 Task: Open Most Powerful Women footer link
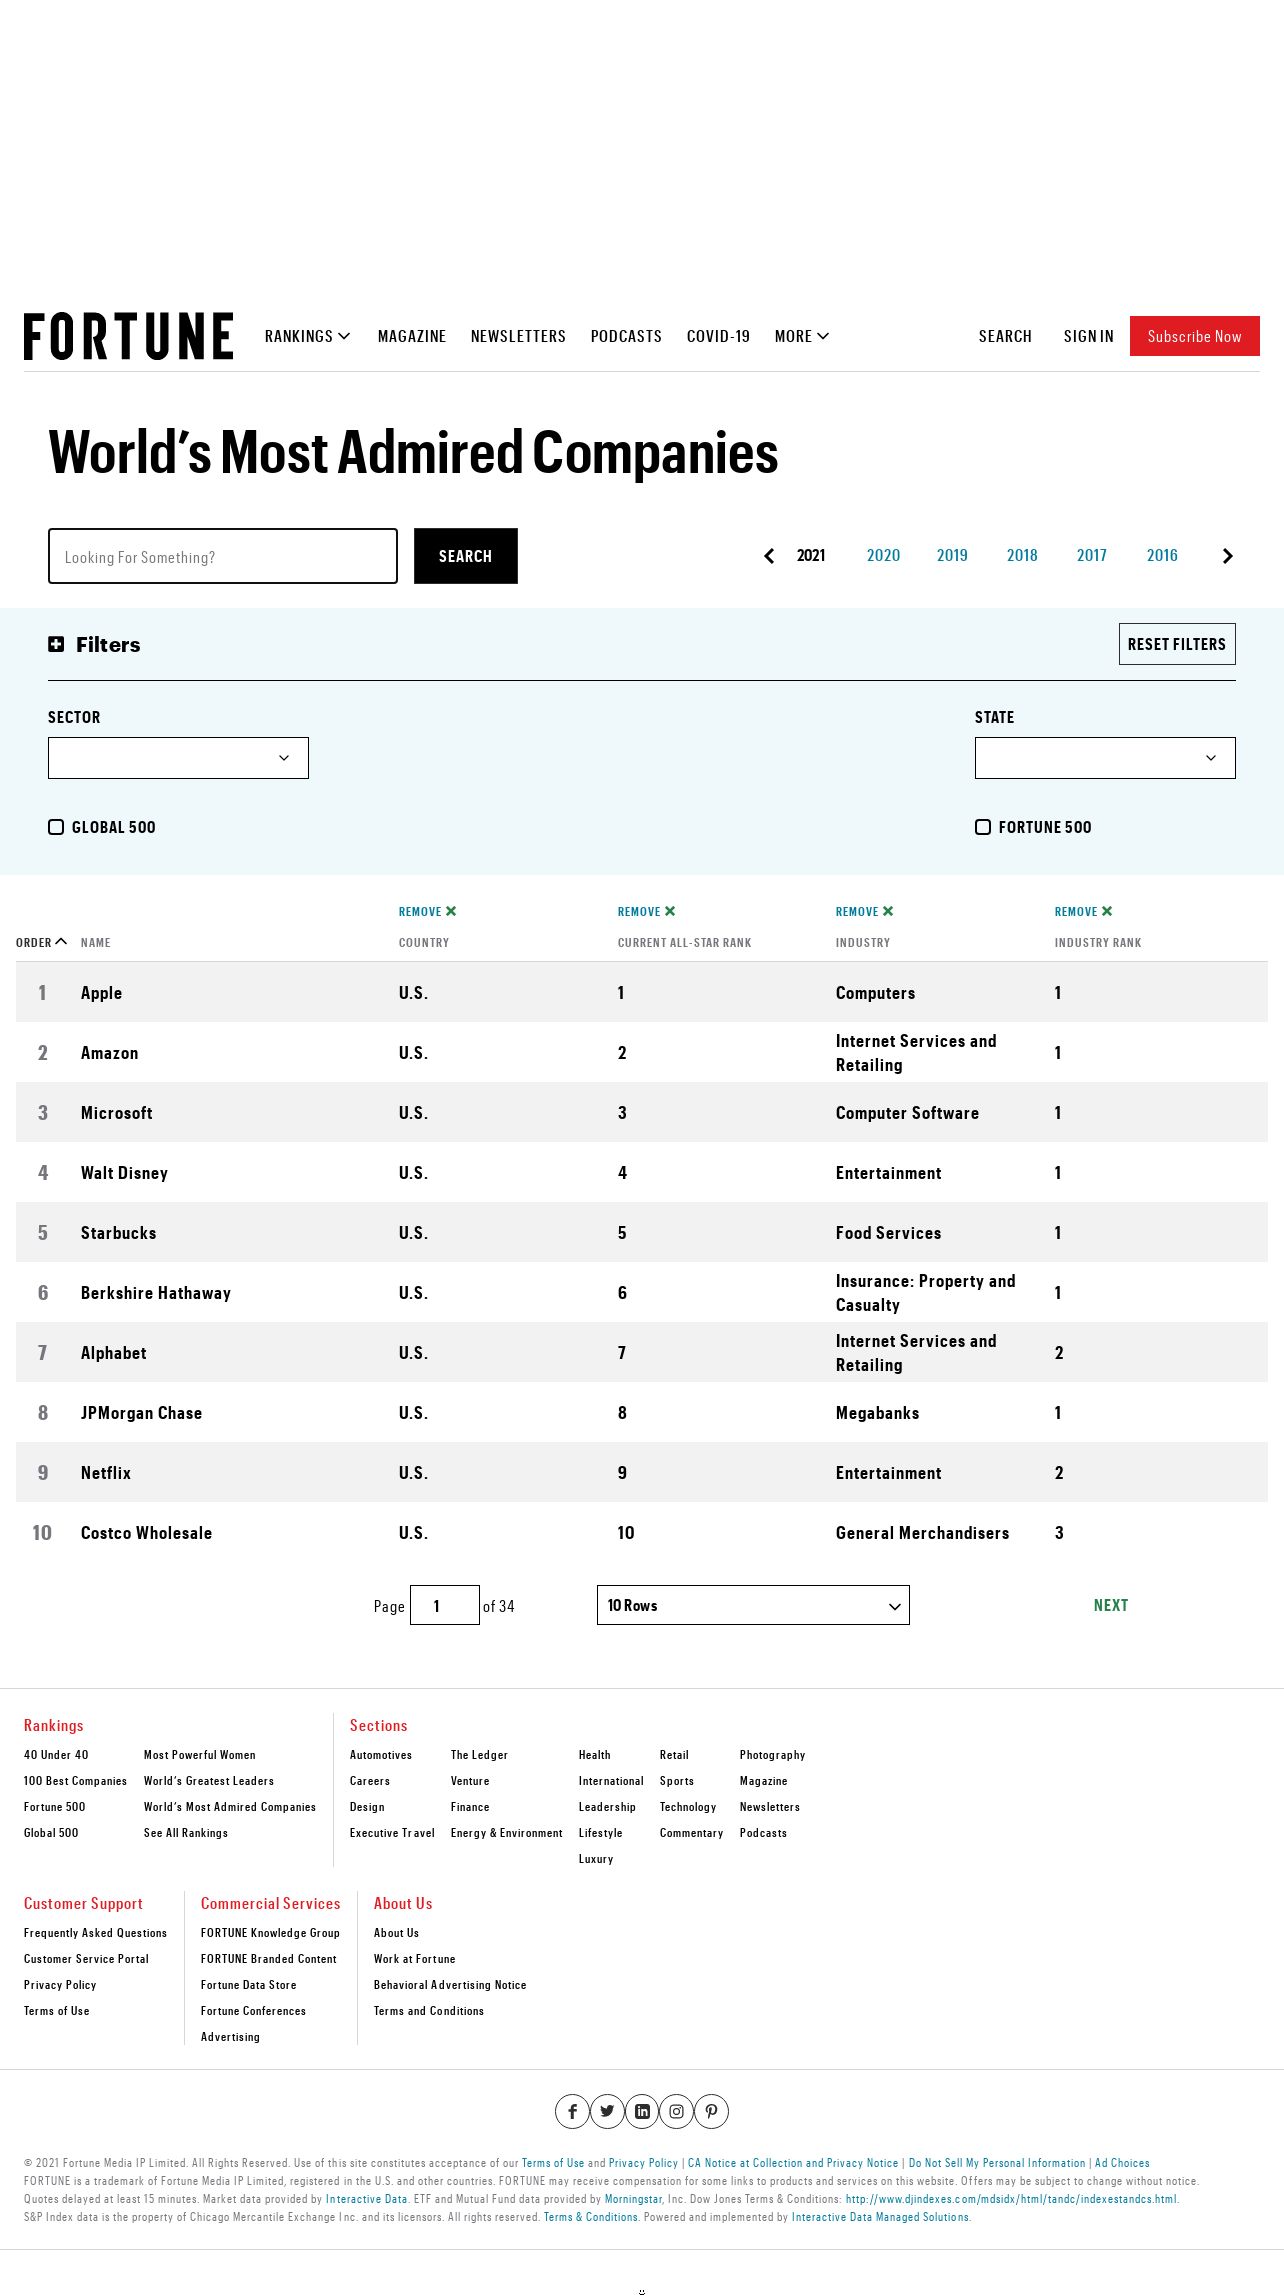click(x=200, y=1755)
